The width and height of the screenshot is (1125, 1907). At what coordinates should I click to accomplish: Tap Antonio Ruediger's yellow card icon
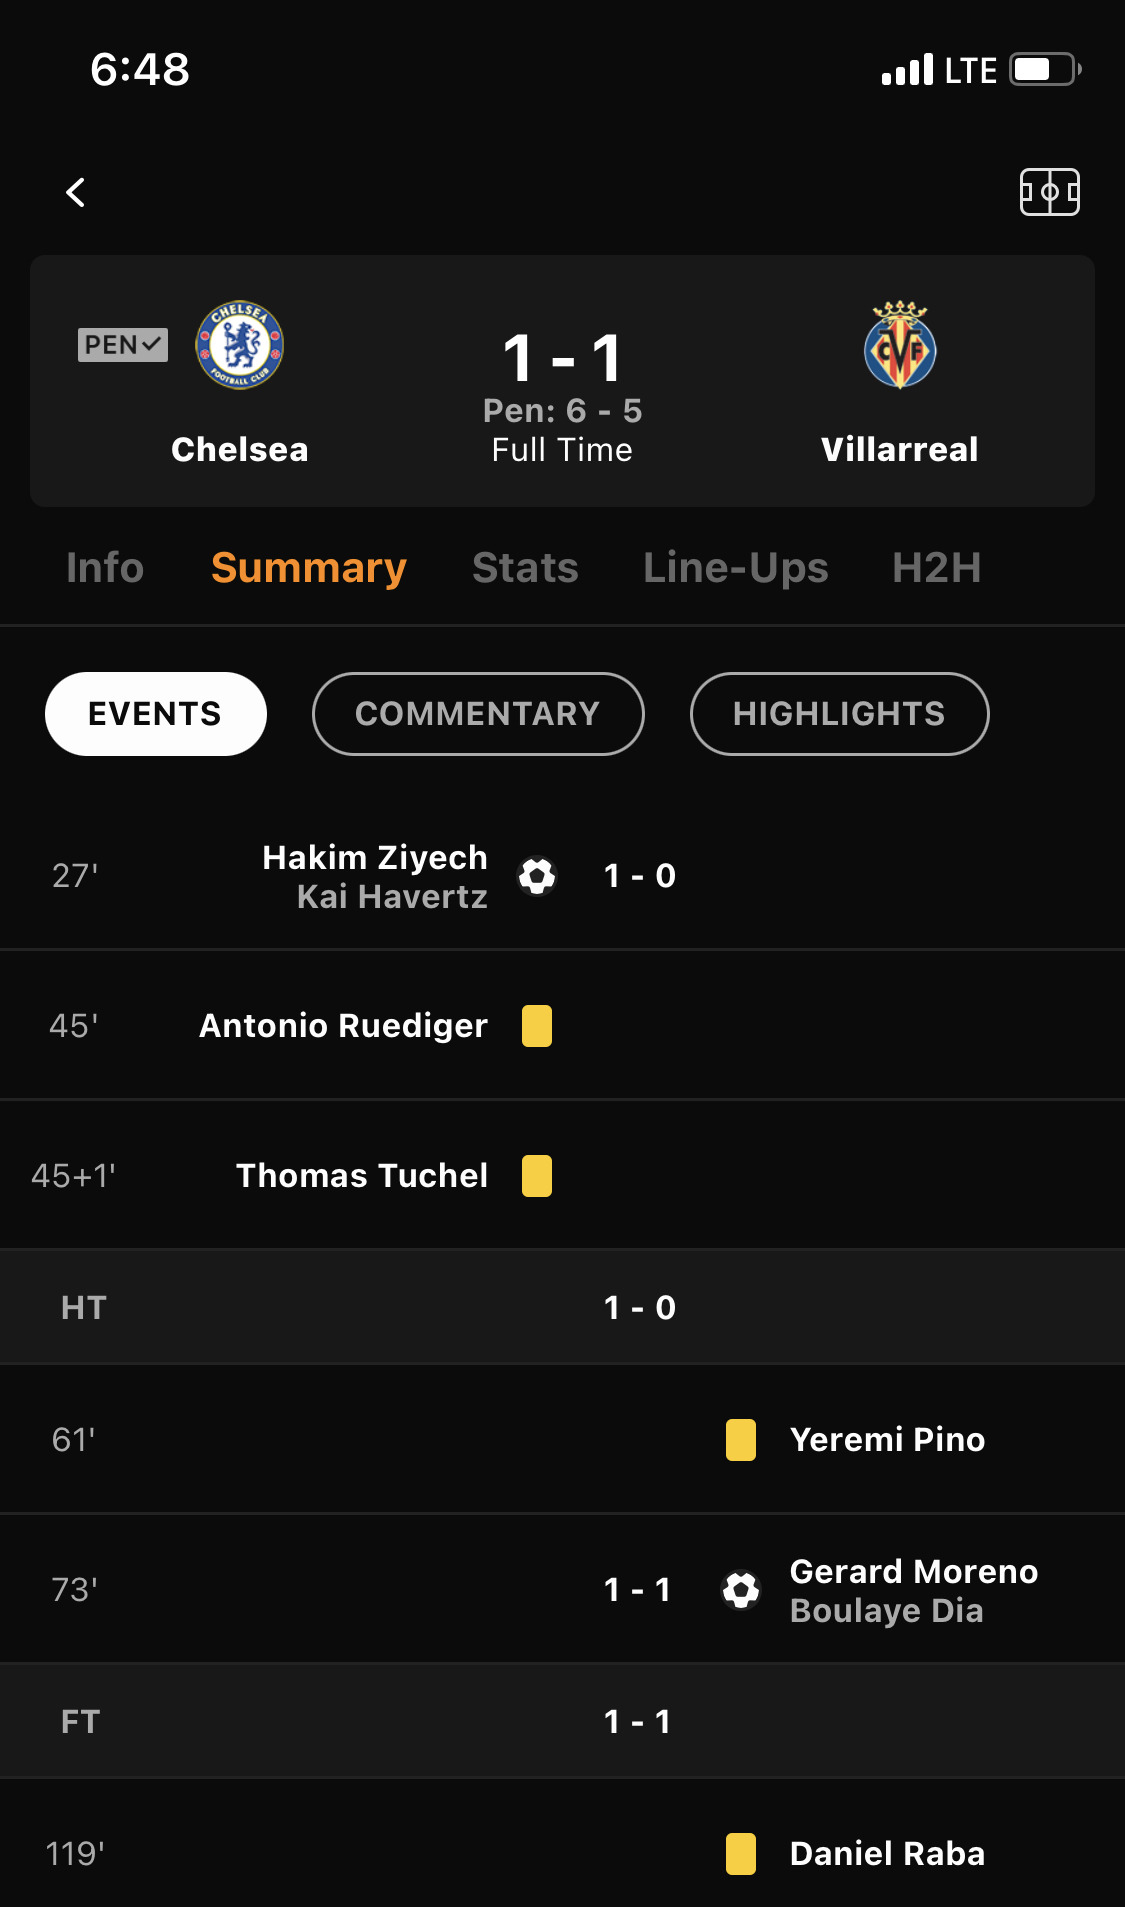(537, 1026)
